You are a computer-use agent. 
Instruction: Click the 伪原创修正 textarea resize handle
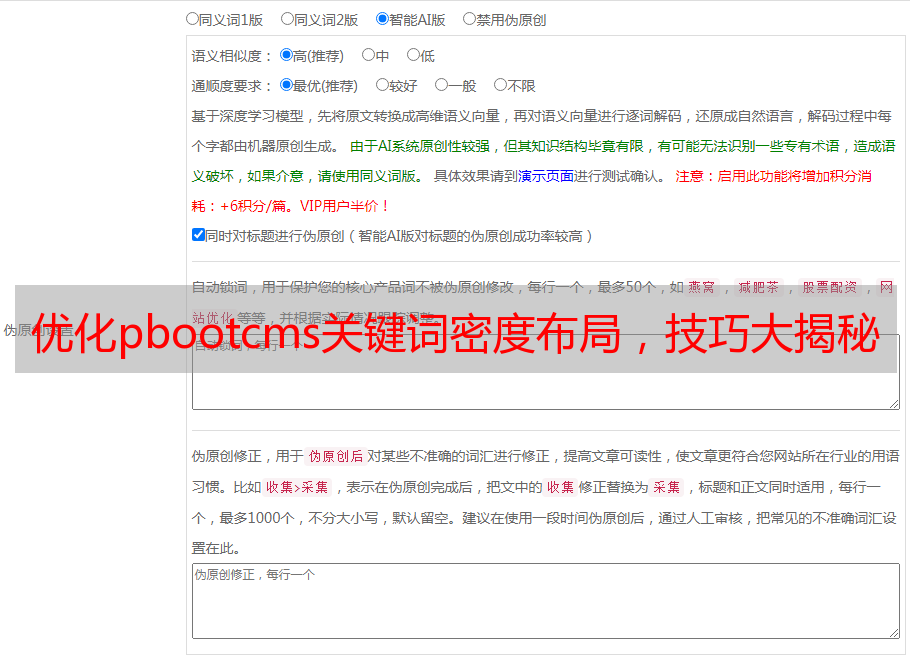coord(894,633)
